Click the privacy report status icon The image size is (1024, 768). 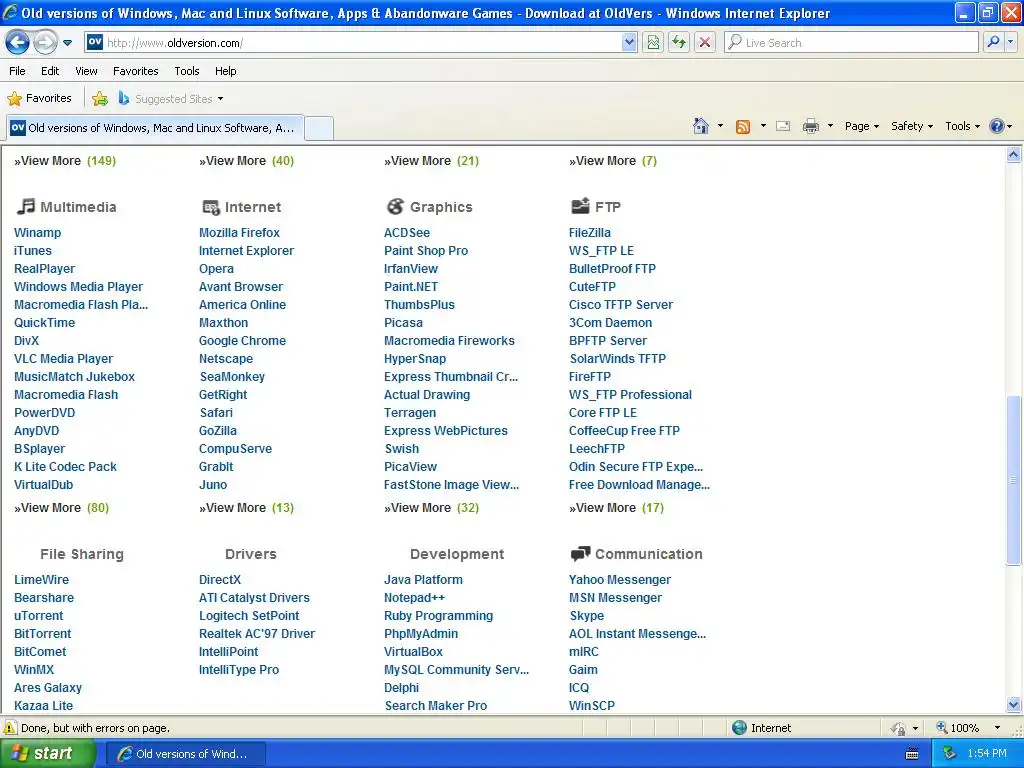pyautogui.click(x=899, y=728)
